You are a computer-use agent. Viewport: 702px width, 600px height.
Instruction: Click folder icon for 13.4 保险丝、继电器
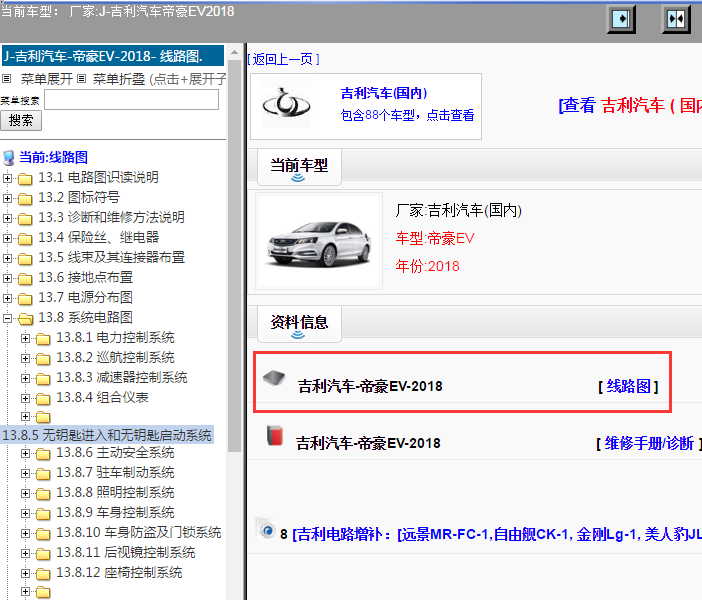point(25,239)
